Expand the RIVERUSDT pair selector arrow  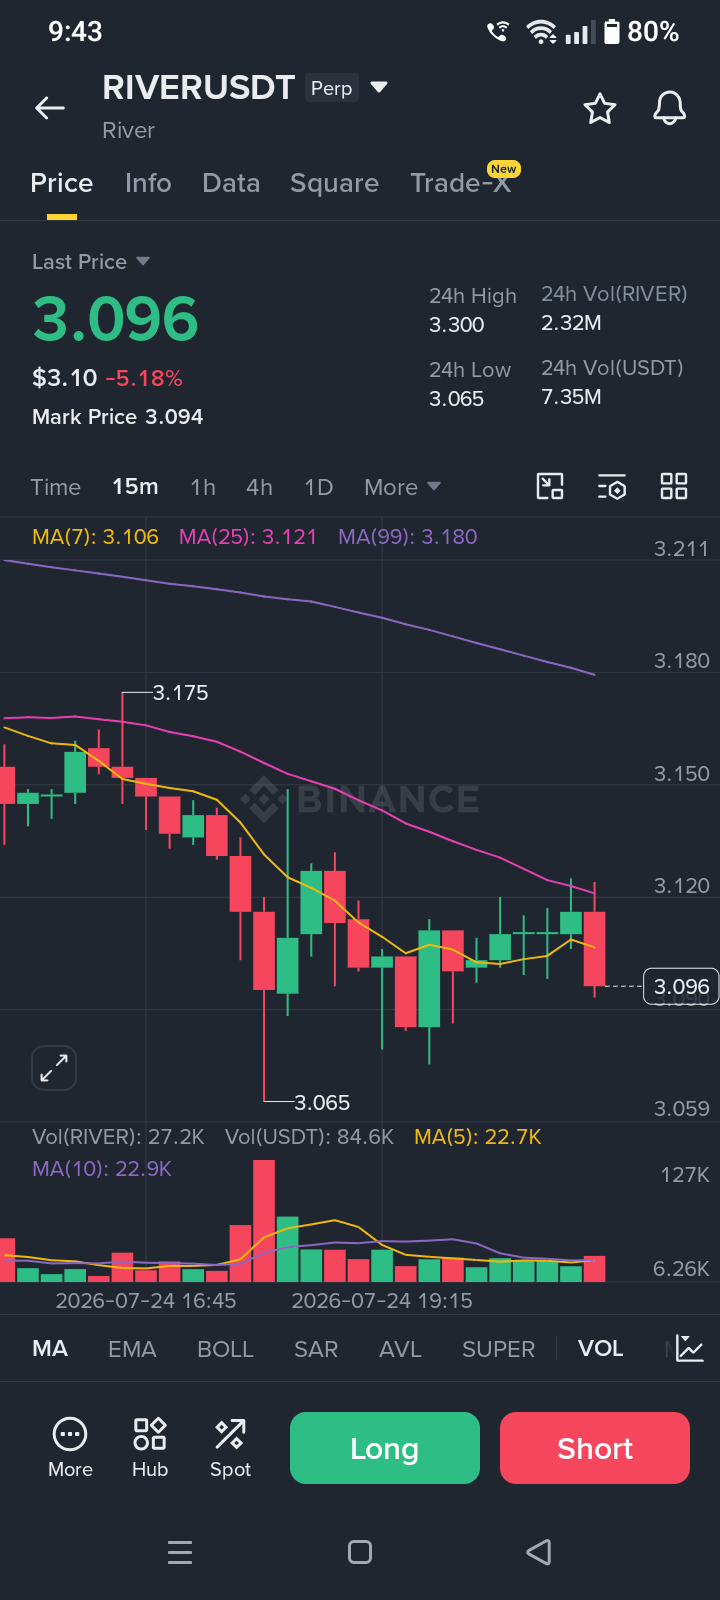[x=379, y=87]
